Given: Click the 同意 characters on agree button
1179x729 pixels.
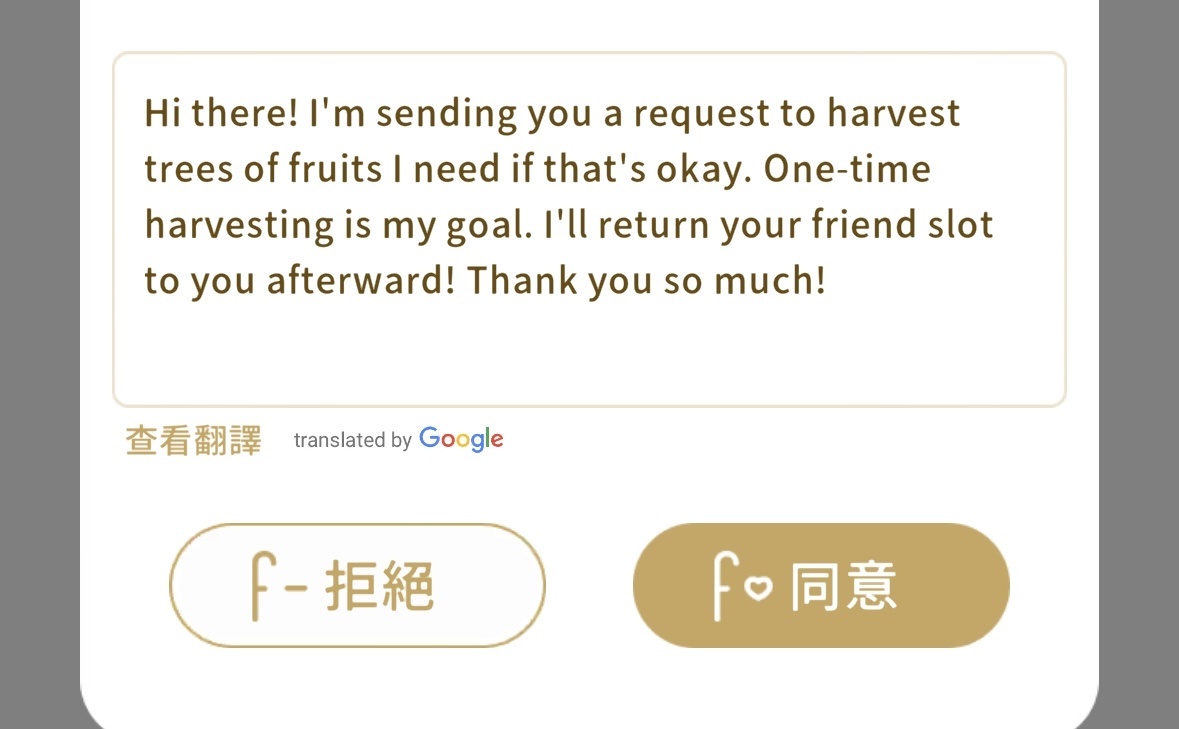Looking at the screenshot, I should click(843, 586).
